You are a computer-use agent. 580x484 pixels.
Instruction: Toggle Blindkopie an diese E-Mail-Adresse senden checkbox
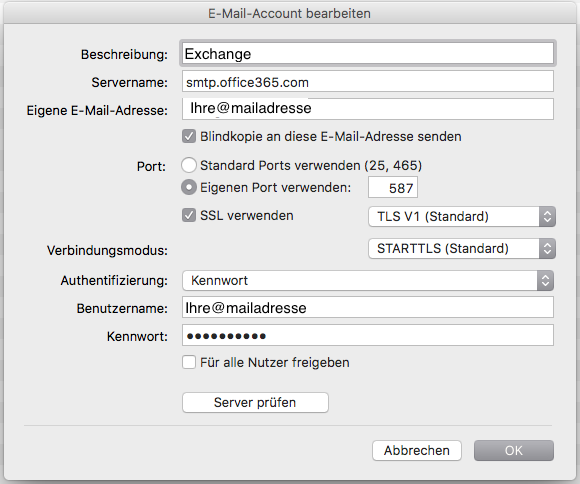pos(189,136)
